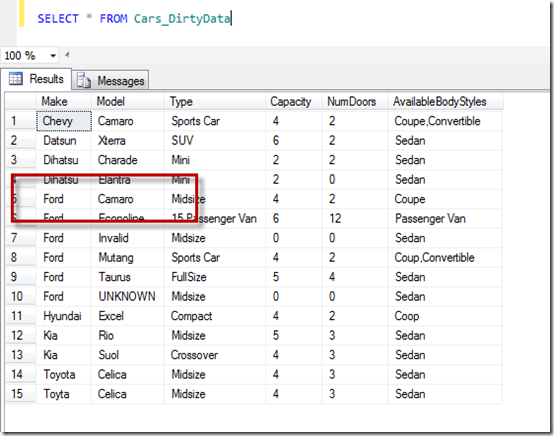
Task: Click row header number 12
Action: coord(21,335)
